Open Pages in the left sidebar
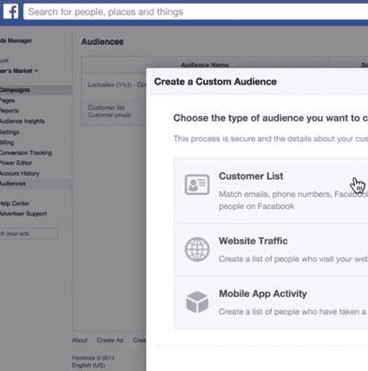Image resolution: width=368 pixels, height=371 pixels. 7,100
